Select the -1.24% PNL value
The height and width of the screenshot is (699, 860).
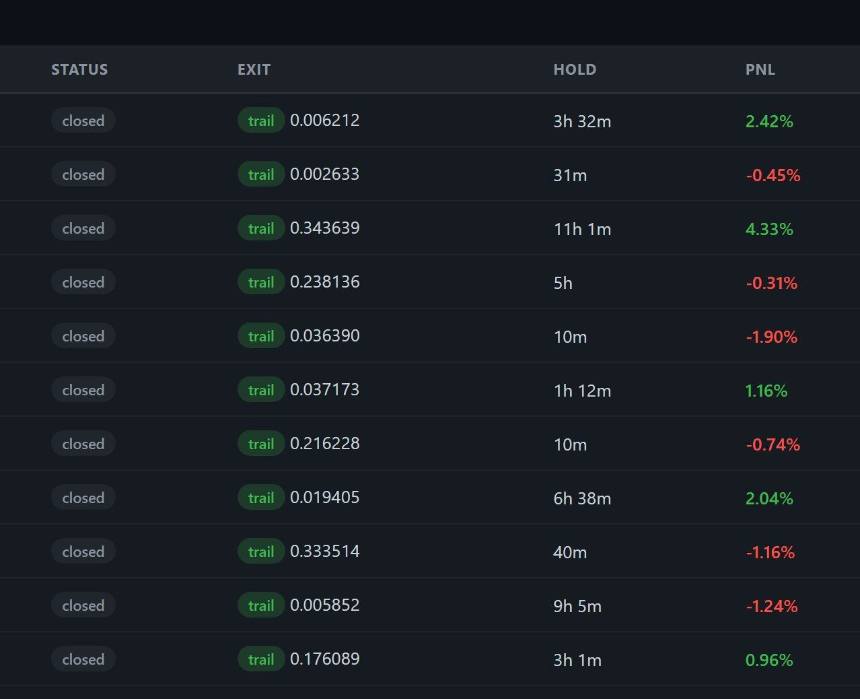(771, 606)
